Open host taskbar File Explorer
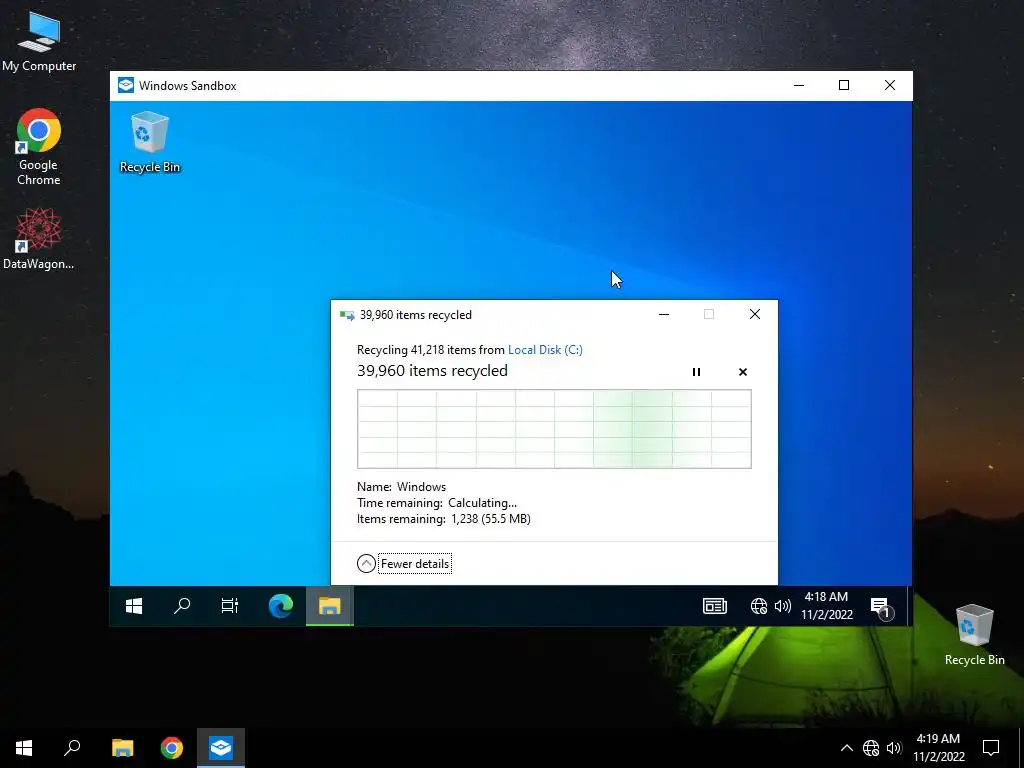1024x768 pixels. [122, 748]
